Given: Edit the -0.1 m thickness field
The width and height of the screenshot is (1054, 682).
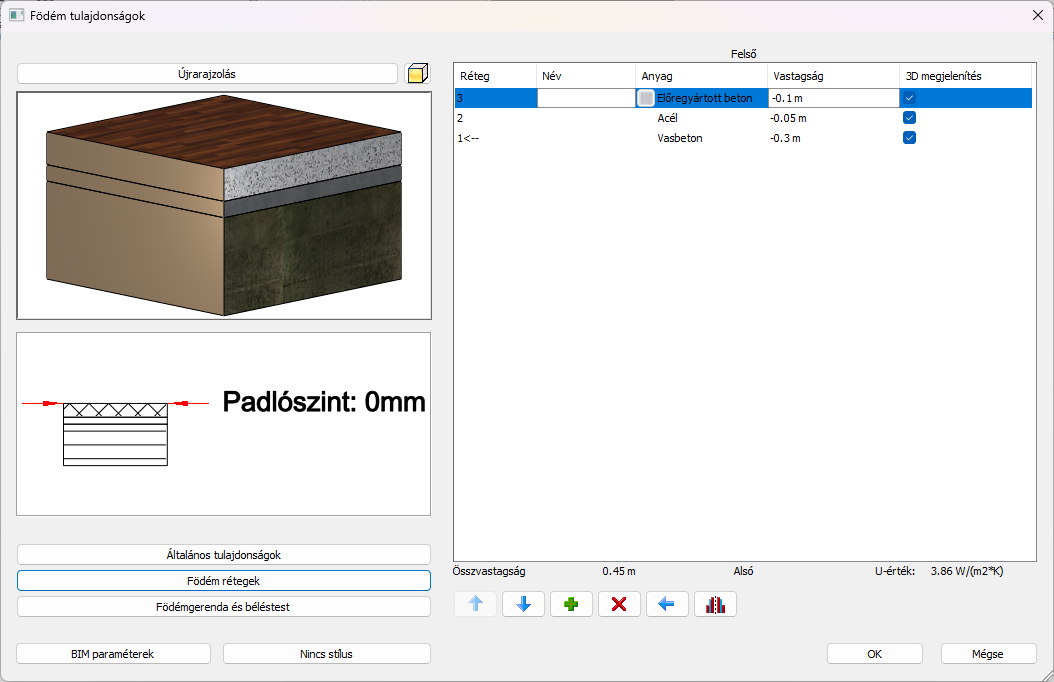Looking at the screenshot, I should click(x=834, y=98).
